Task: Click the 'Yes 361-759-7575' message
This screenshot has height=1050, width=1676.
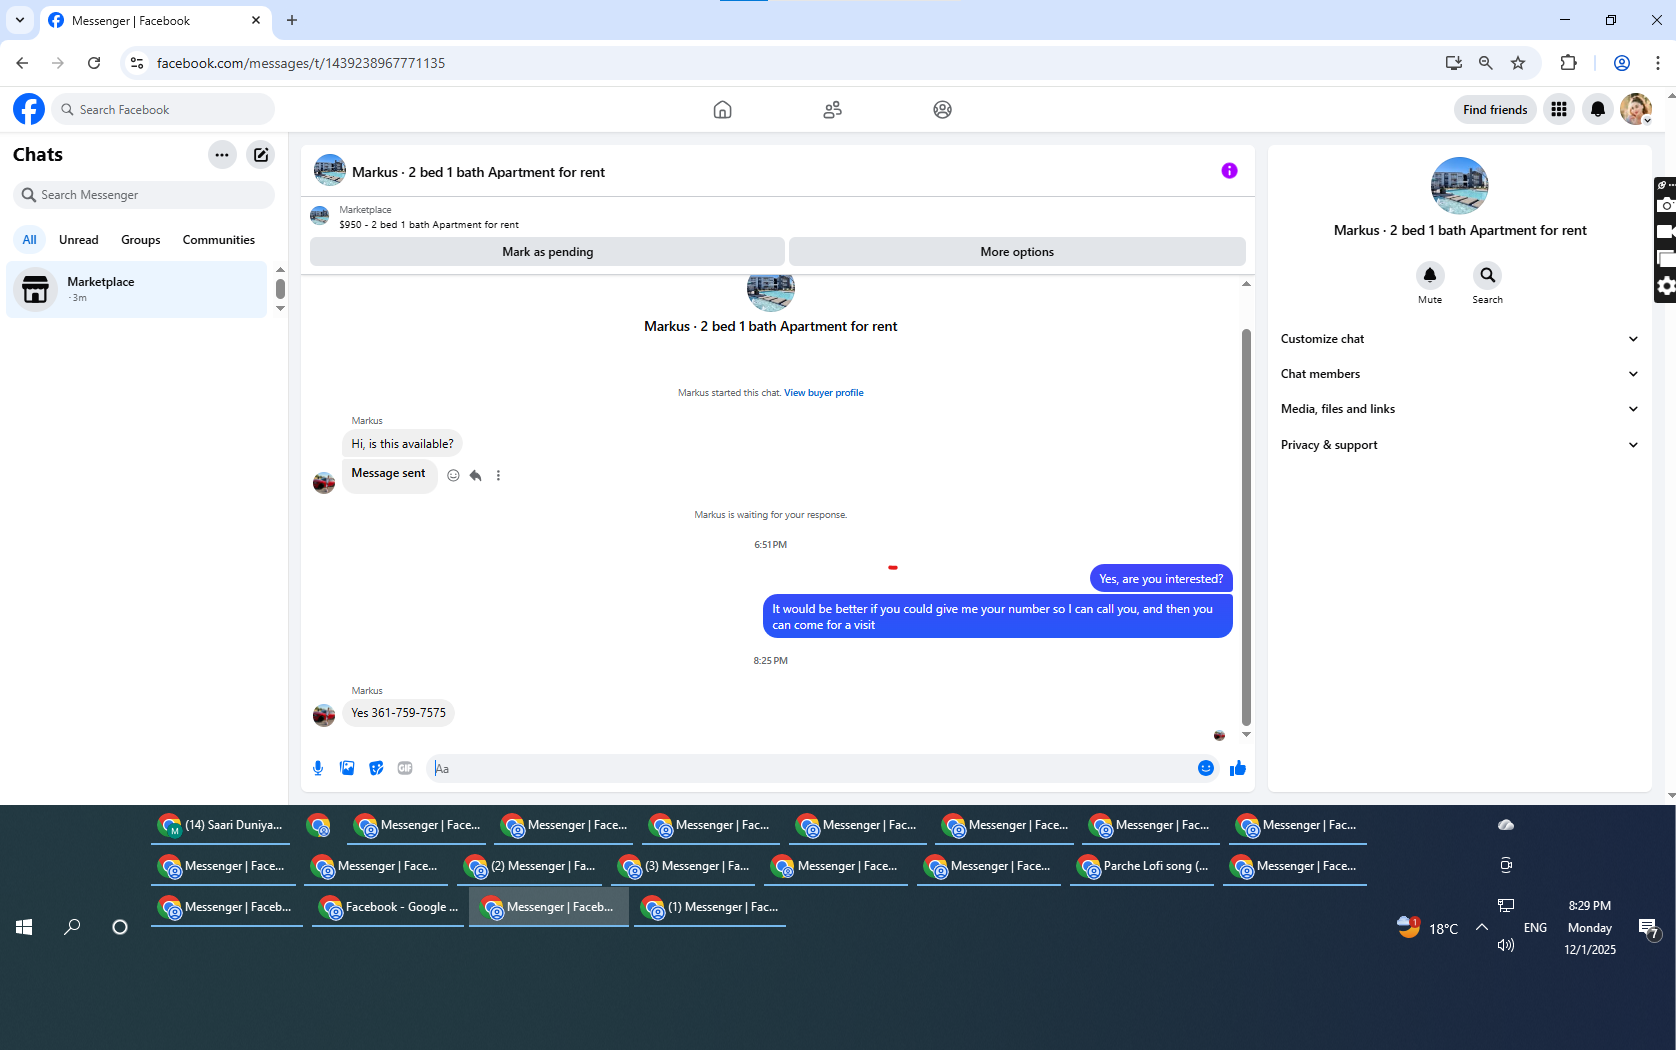Action: (398, 713)
